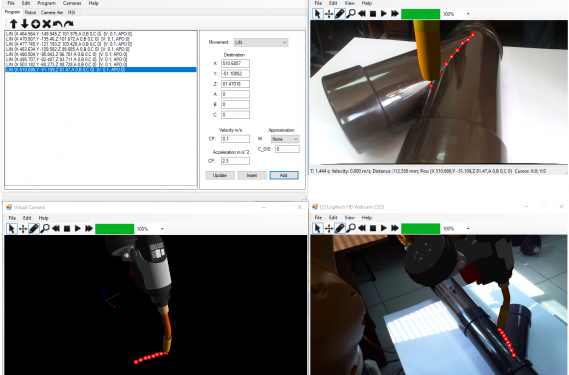The image size is (569, 375).
Task: Click the Add button
Action: (284, 175)
